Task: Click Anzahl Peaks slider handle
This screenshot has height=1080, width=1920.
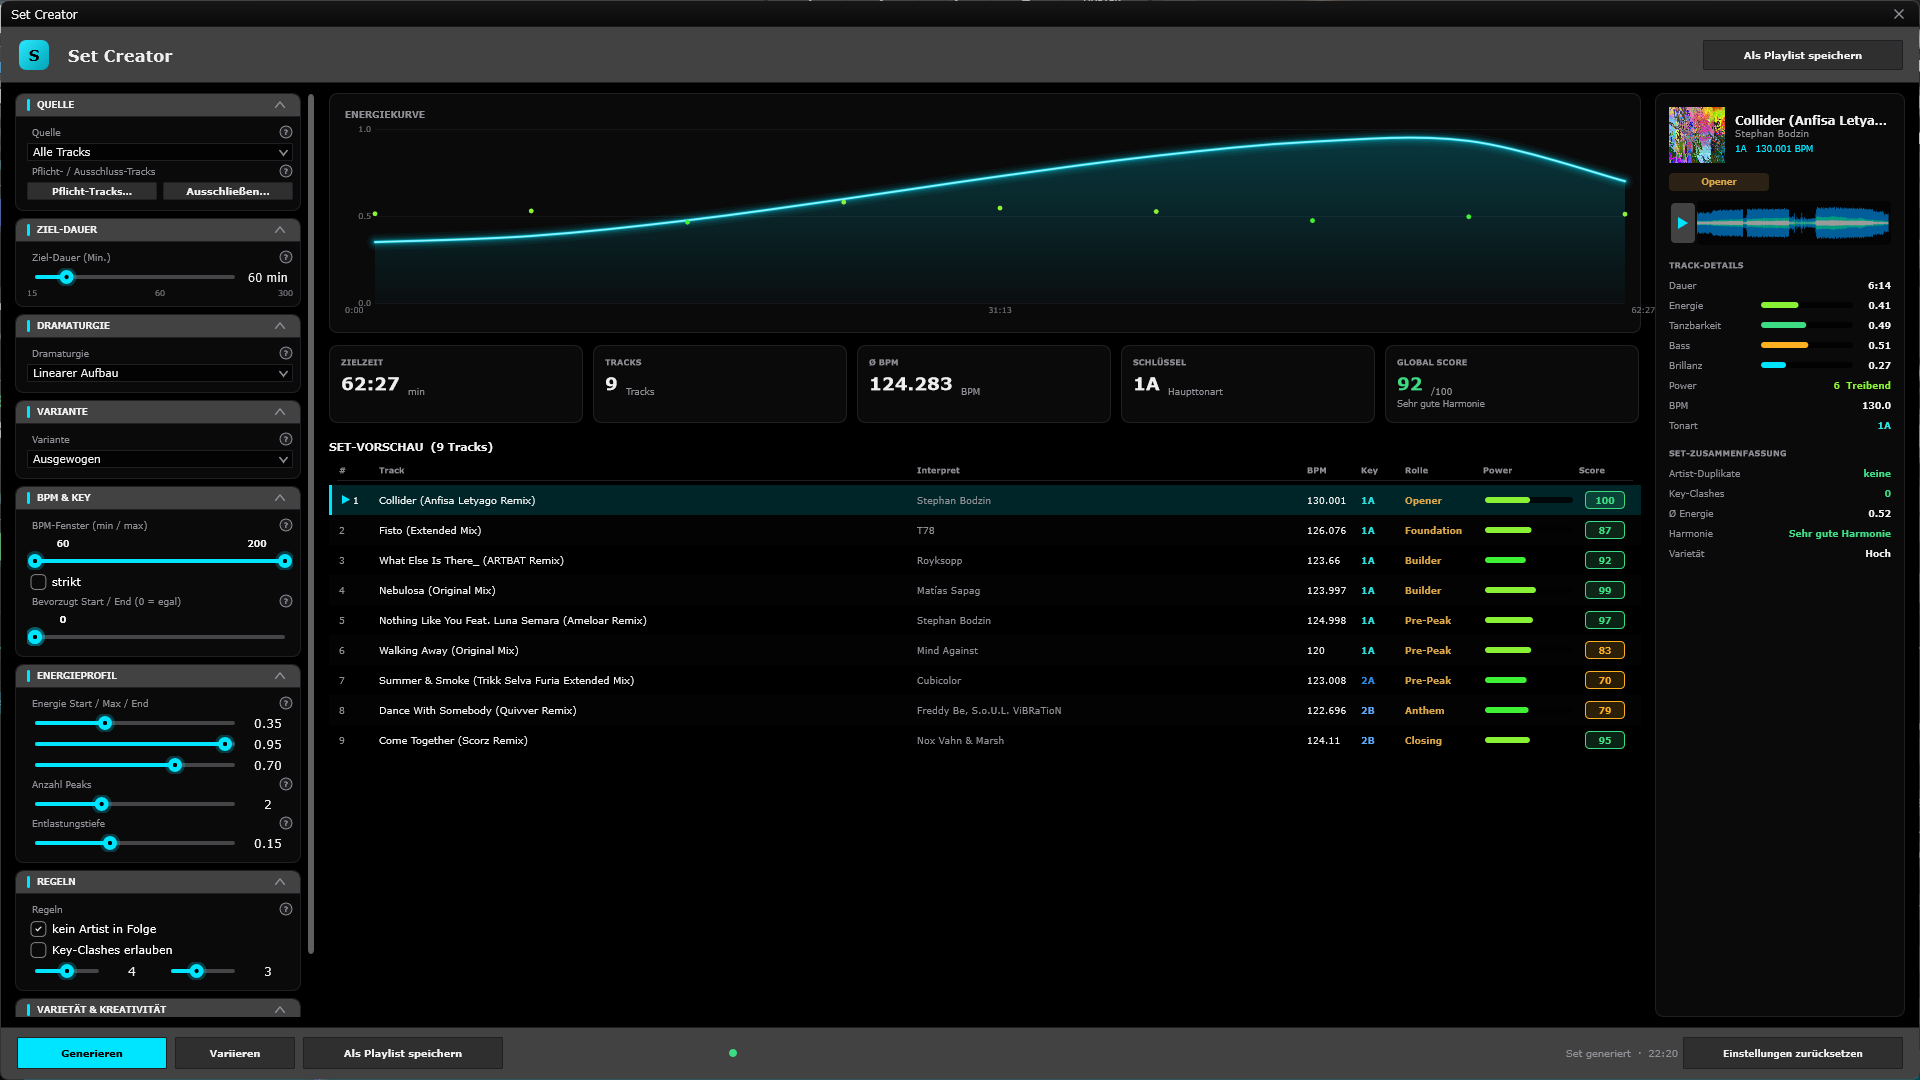Action: (x=101, y=804)
